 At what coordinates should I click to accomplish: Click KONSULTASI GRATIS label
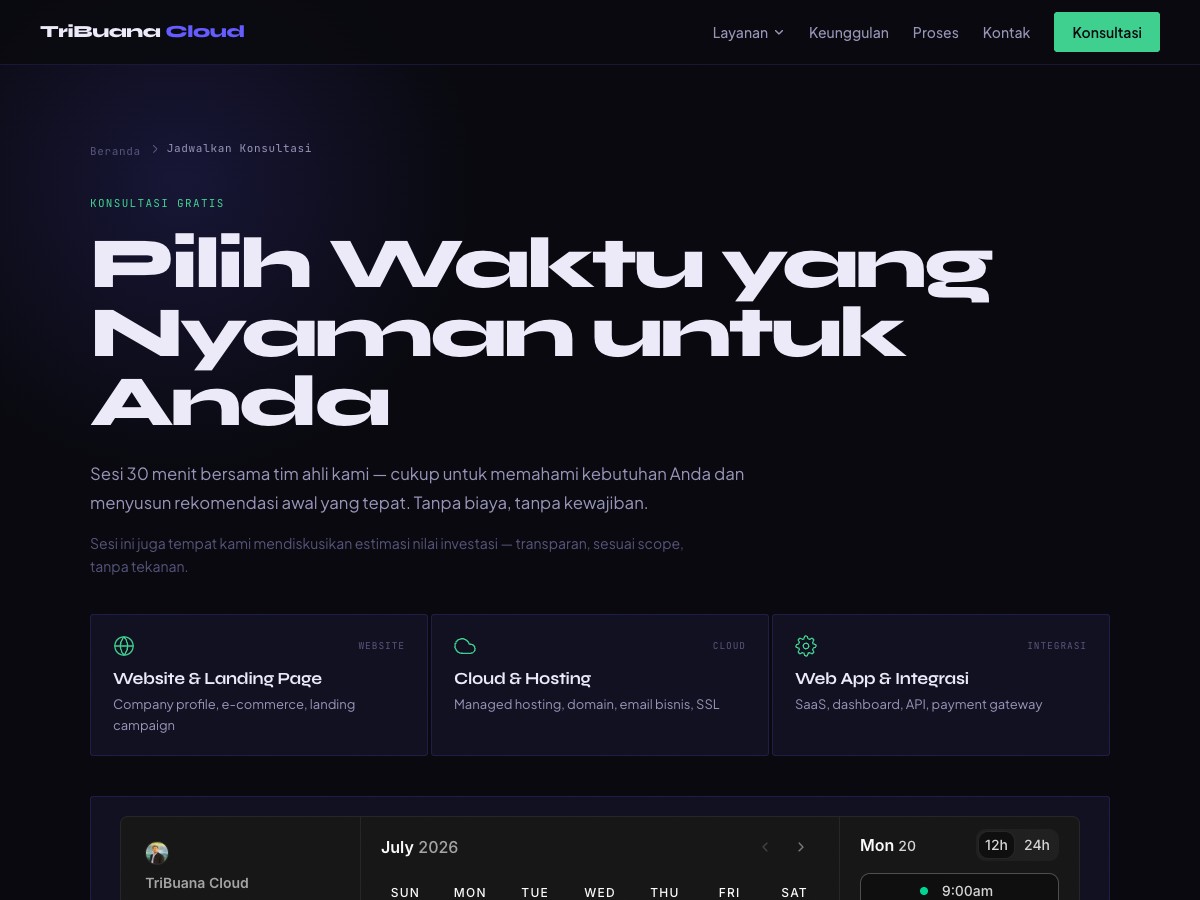pos(157,203)
